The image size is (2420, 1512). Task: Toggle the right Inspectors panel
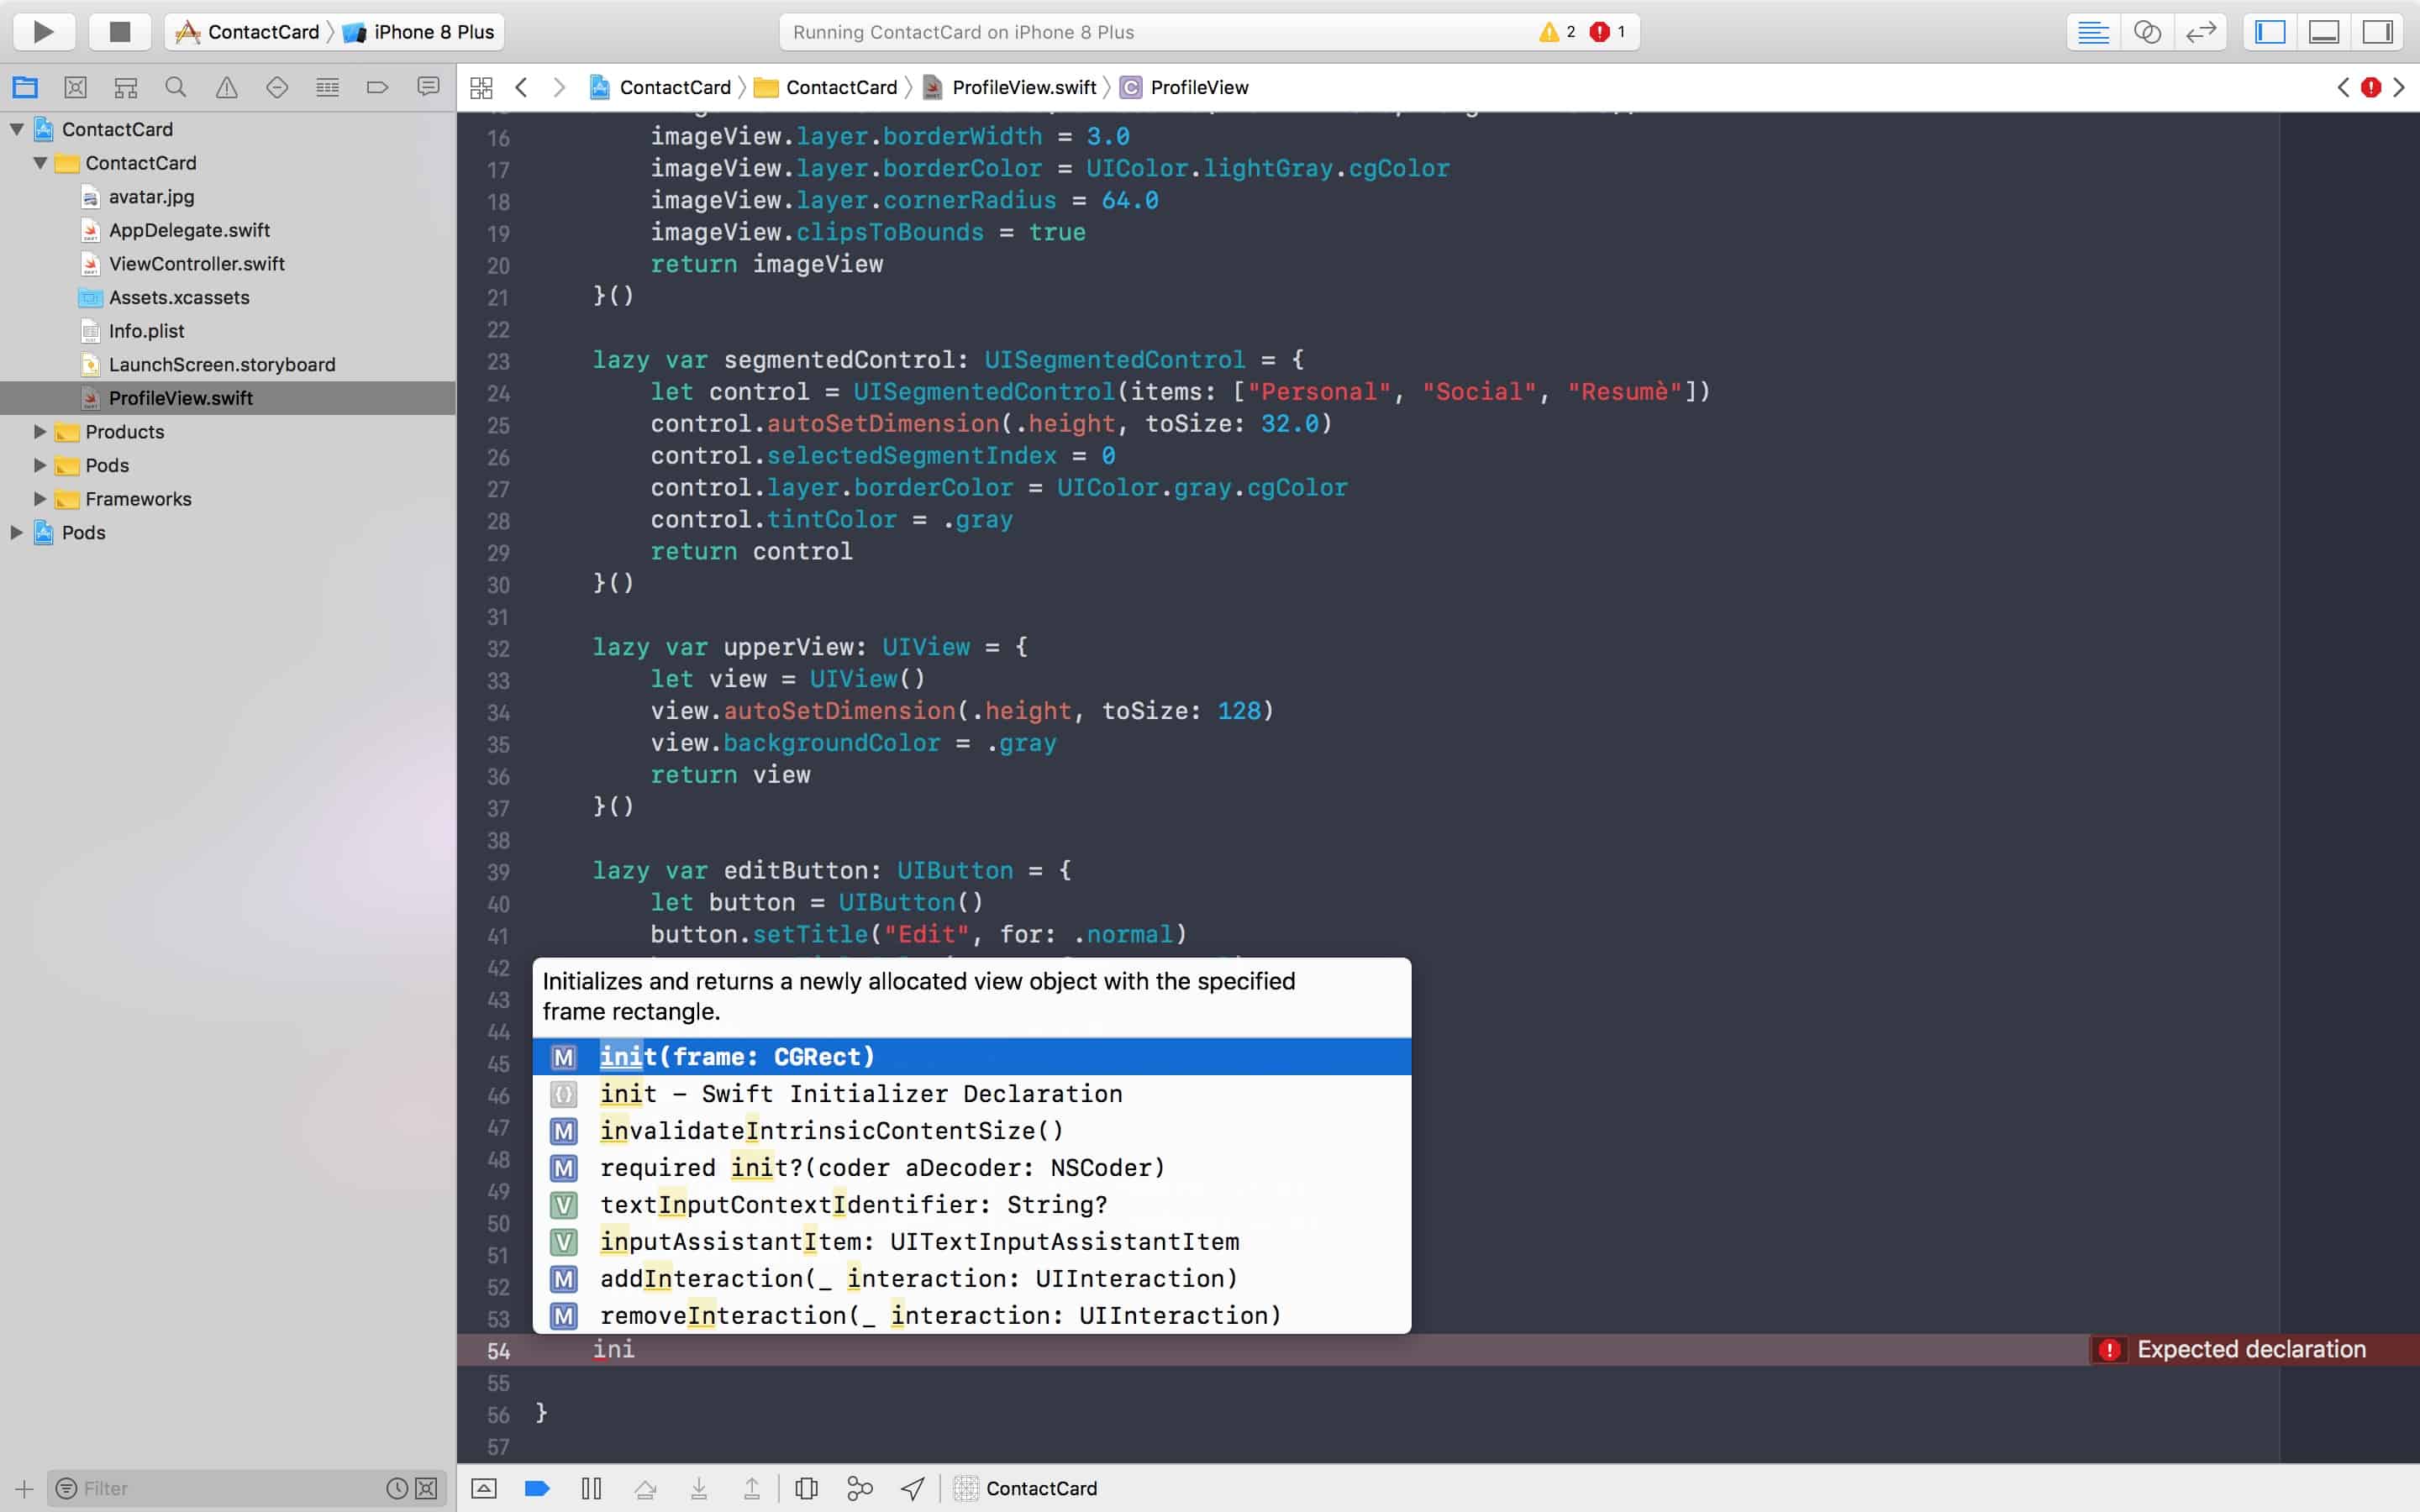(x=2377, y=32)
